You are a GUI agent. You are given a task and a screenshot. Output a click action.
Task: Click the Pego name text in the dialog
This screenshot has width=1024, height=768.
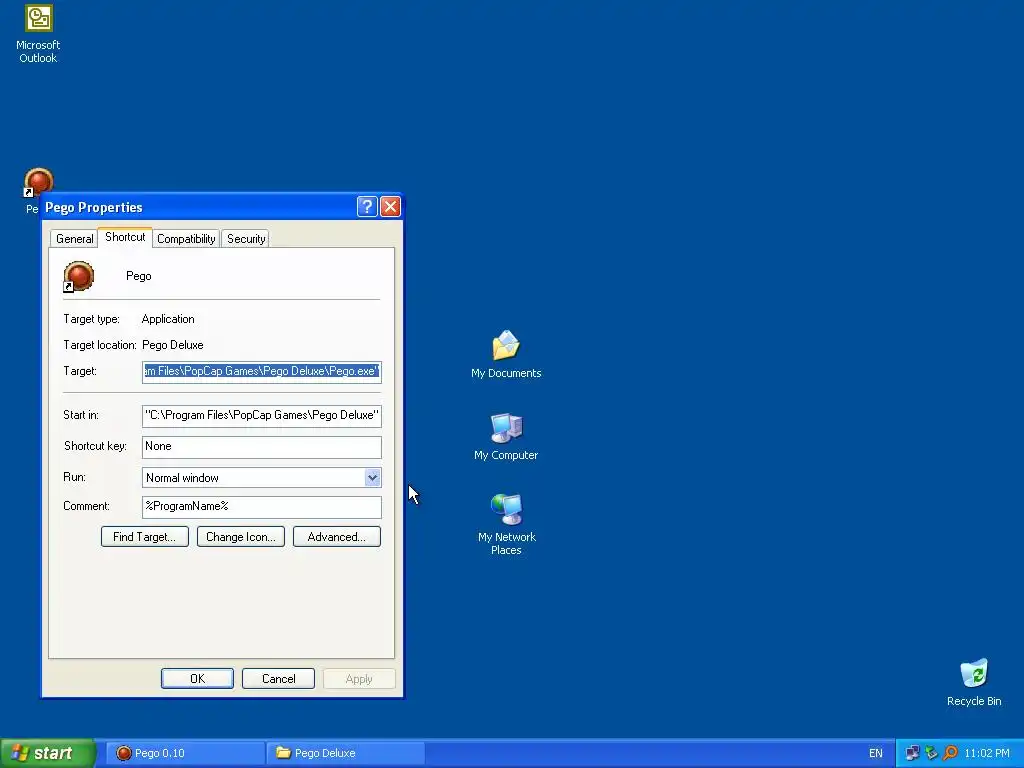[138, 276]
